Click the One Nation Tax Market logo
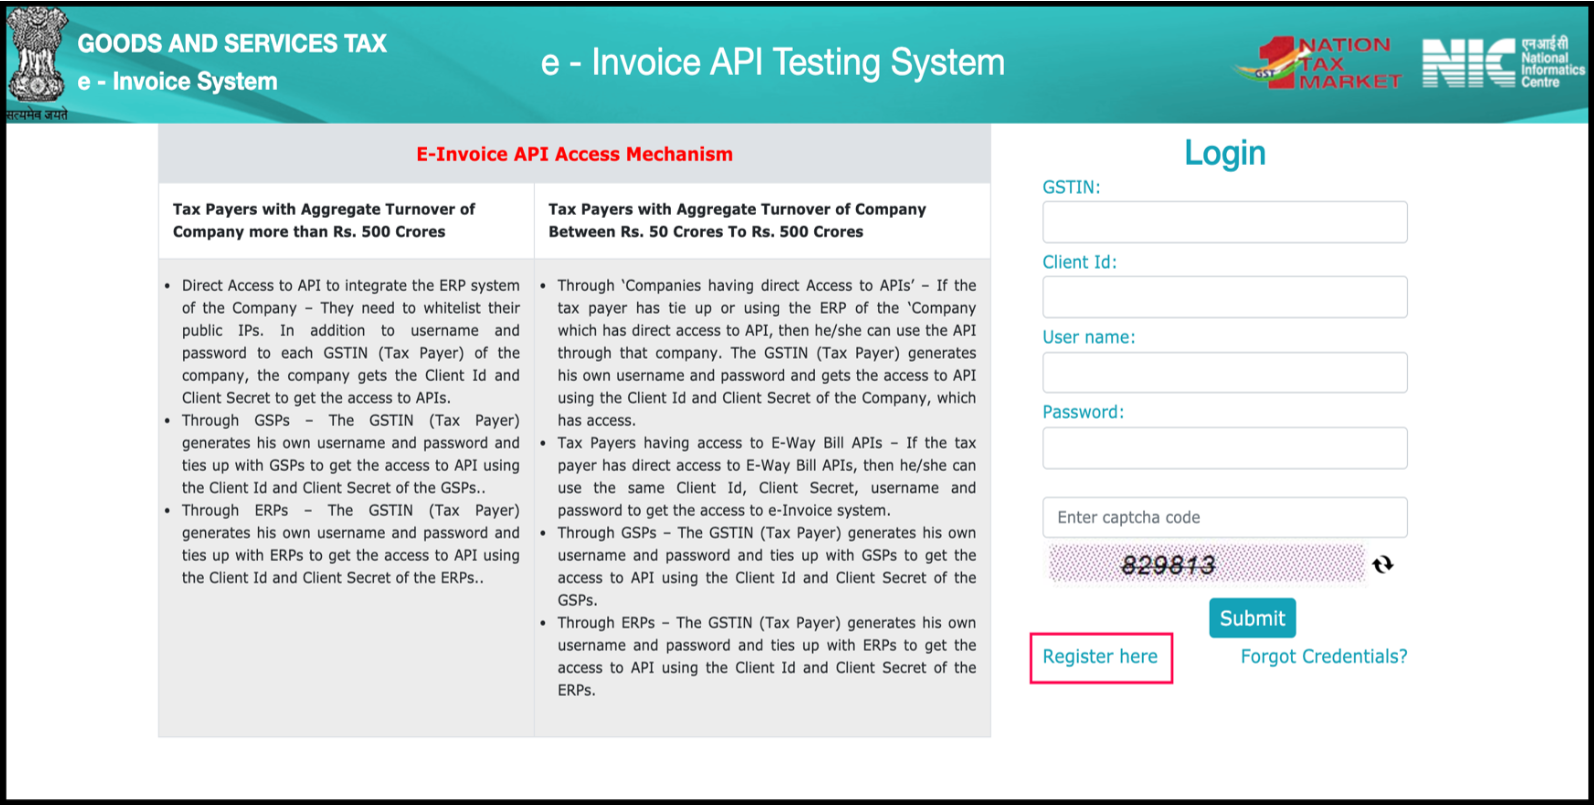The image size is (1596, 806). (1318, 63)
